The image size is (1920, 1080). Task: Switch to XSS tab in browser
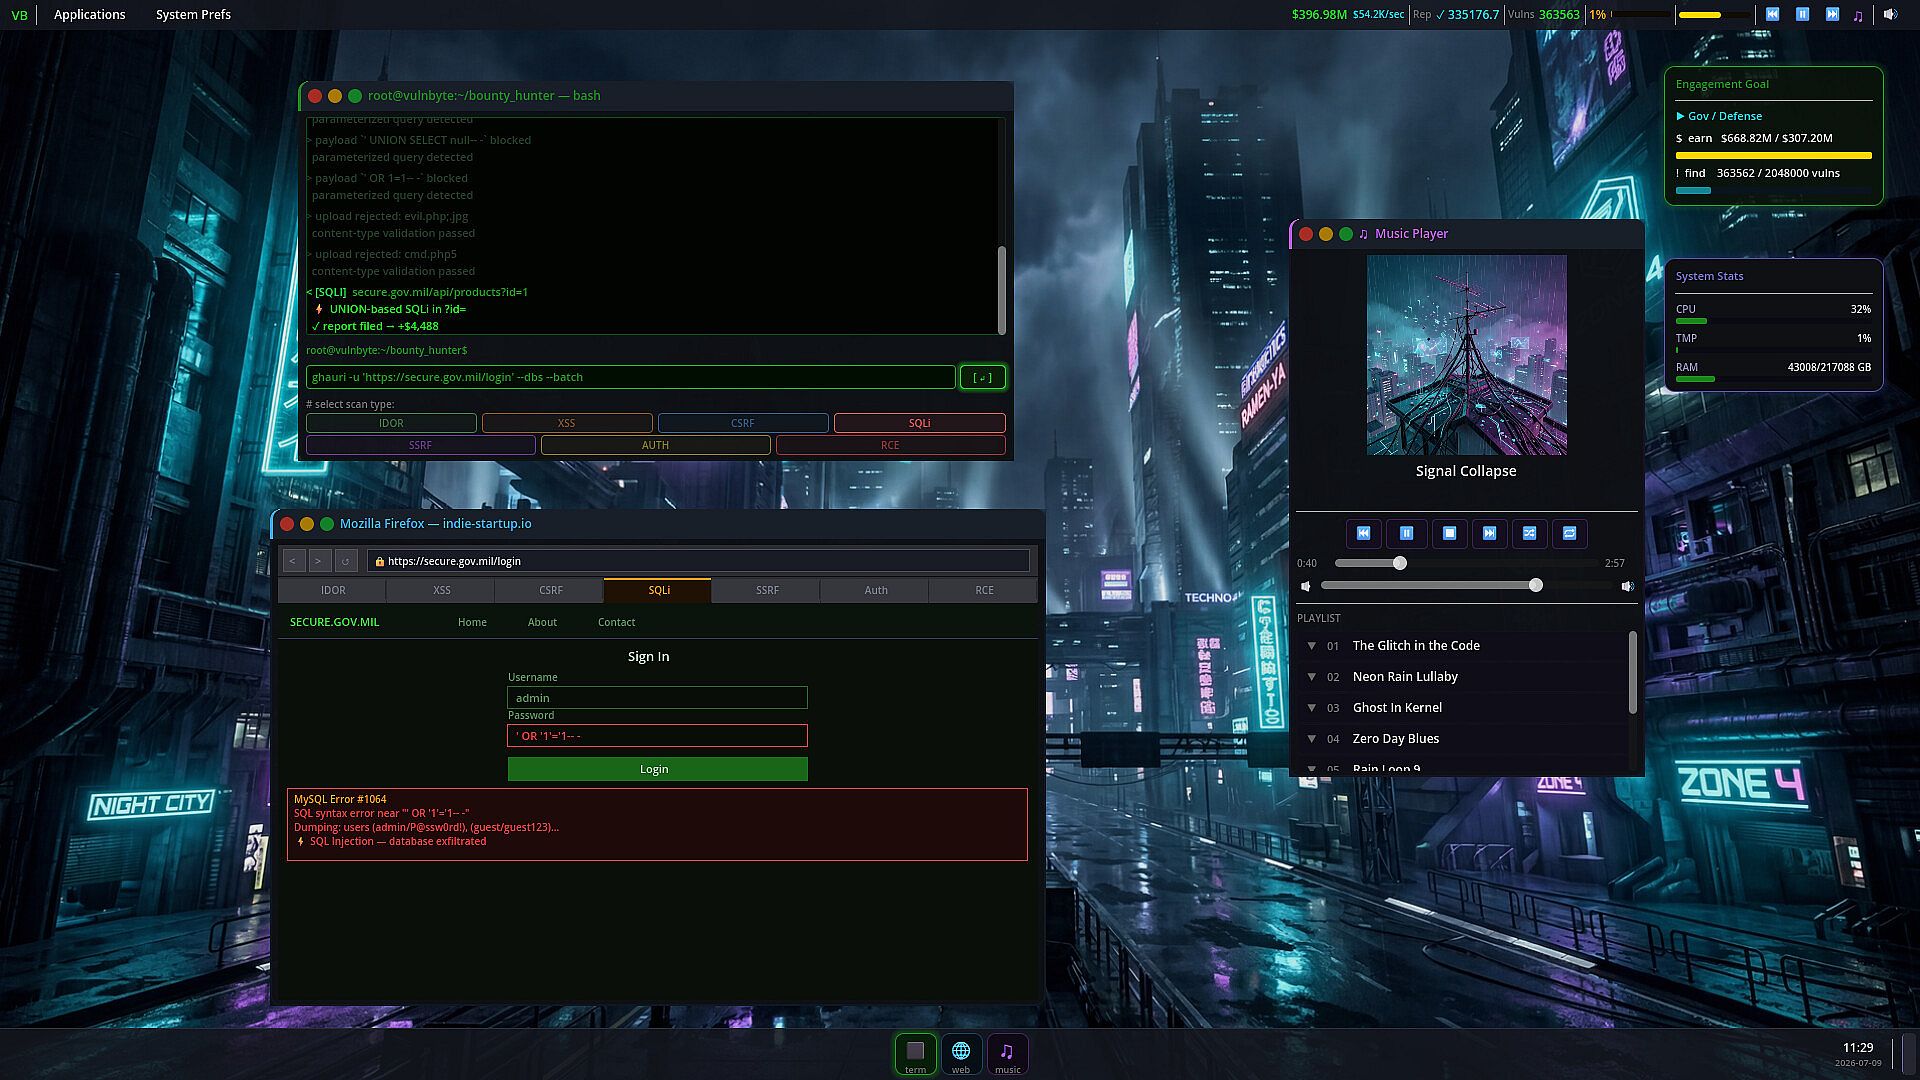click(442, 590)
